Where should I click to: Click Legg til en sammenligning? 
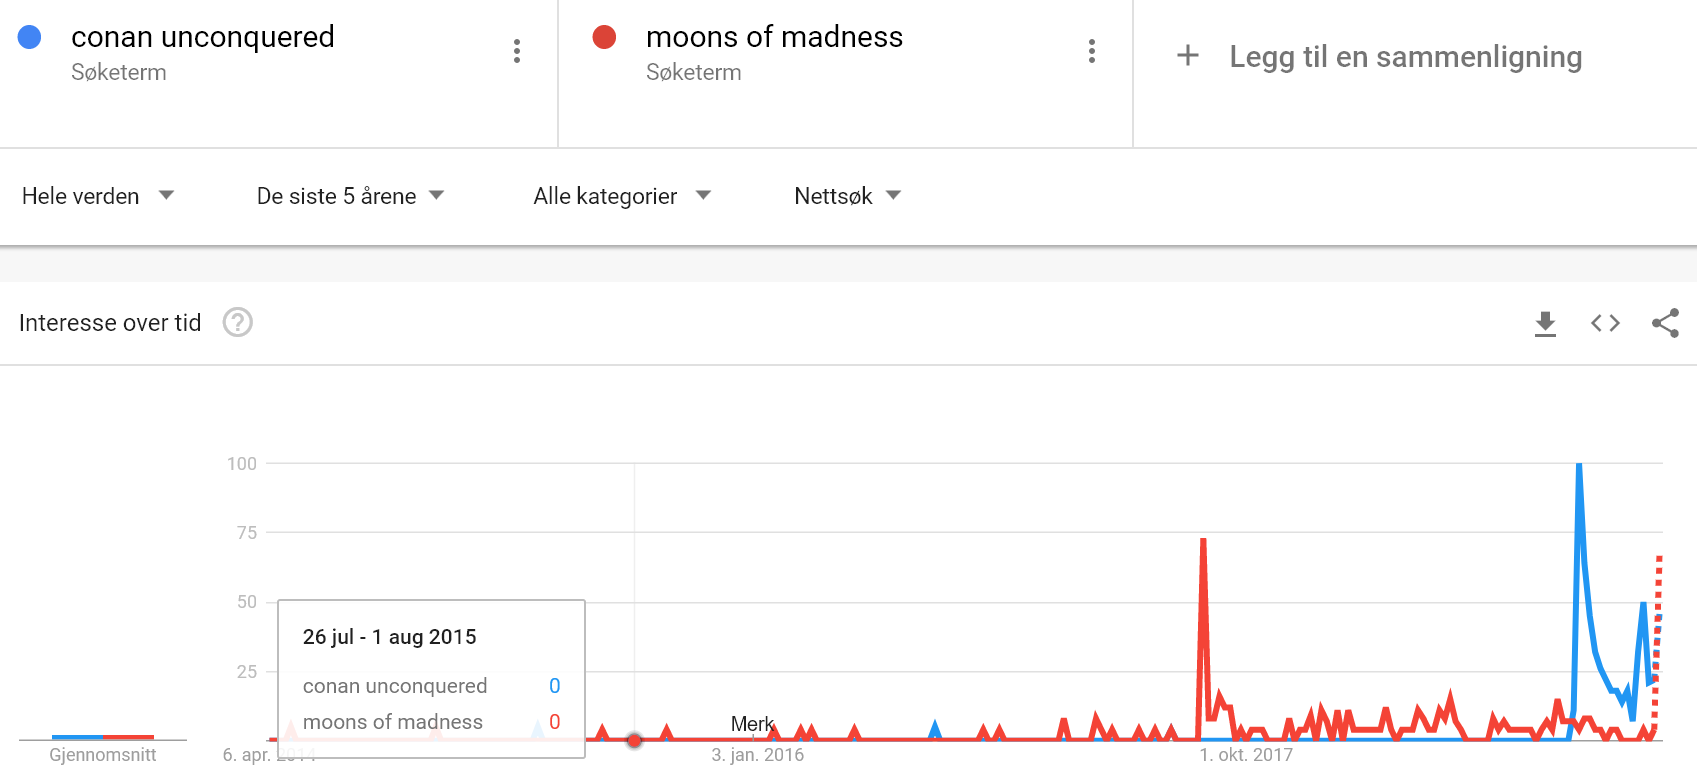(1406, 57)
